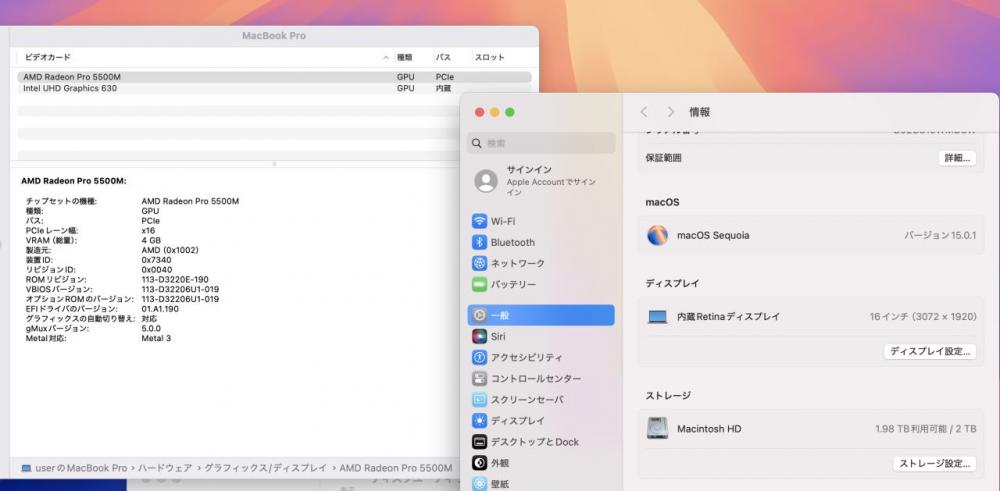This screenshot has width=1000, height=491.
Task: Click the 内蔵Retinaディスプレイ laptop icon
Action: coord(658,316)
